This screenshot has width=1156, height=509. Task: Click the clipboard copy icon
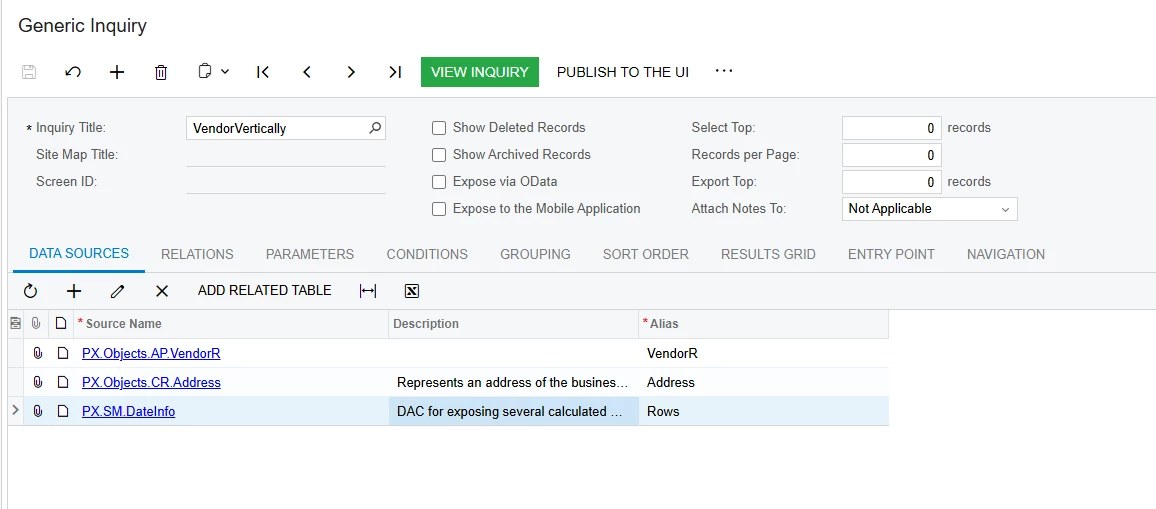(205, 72)
